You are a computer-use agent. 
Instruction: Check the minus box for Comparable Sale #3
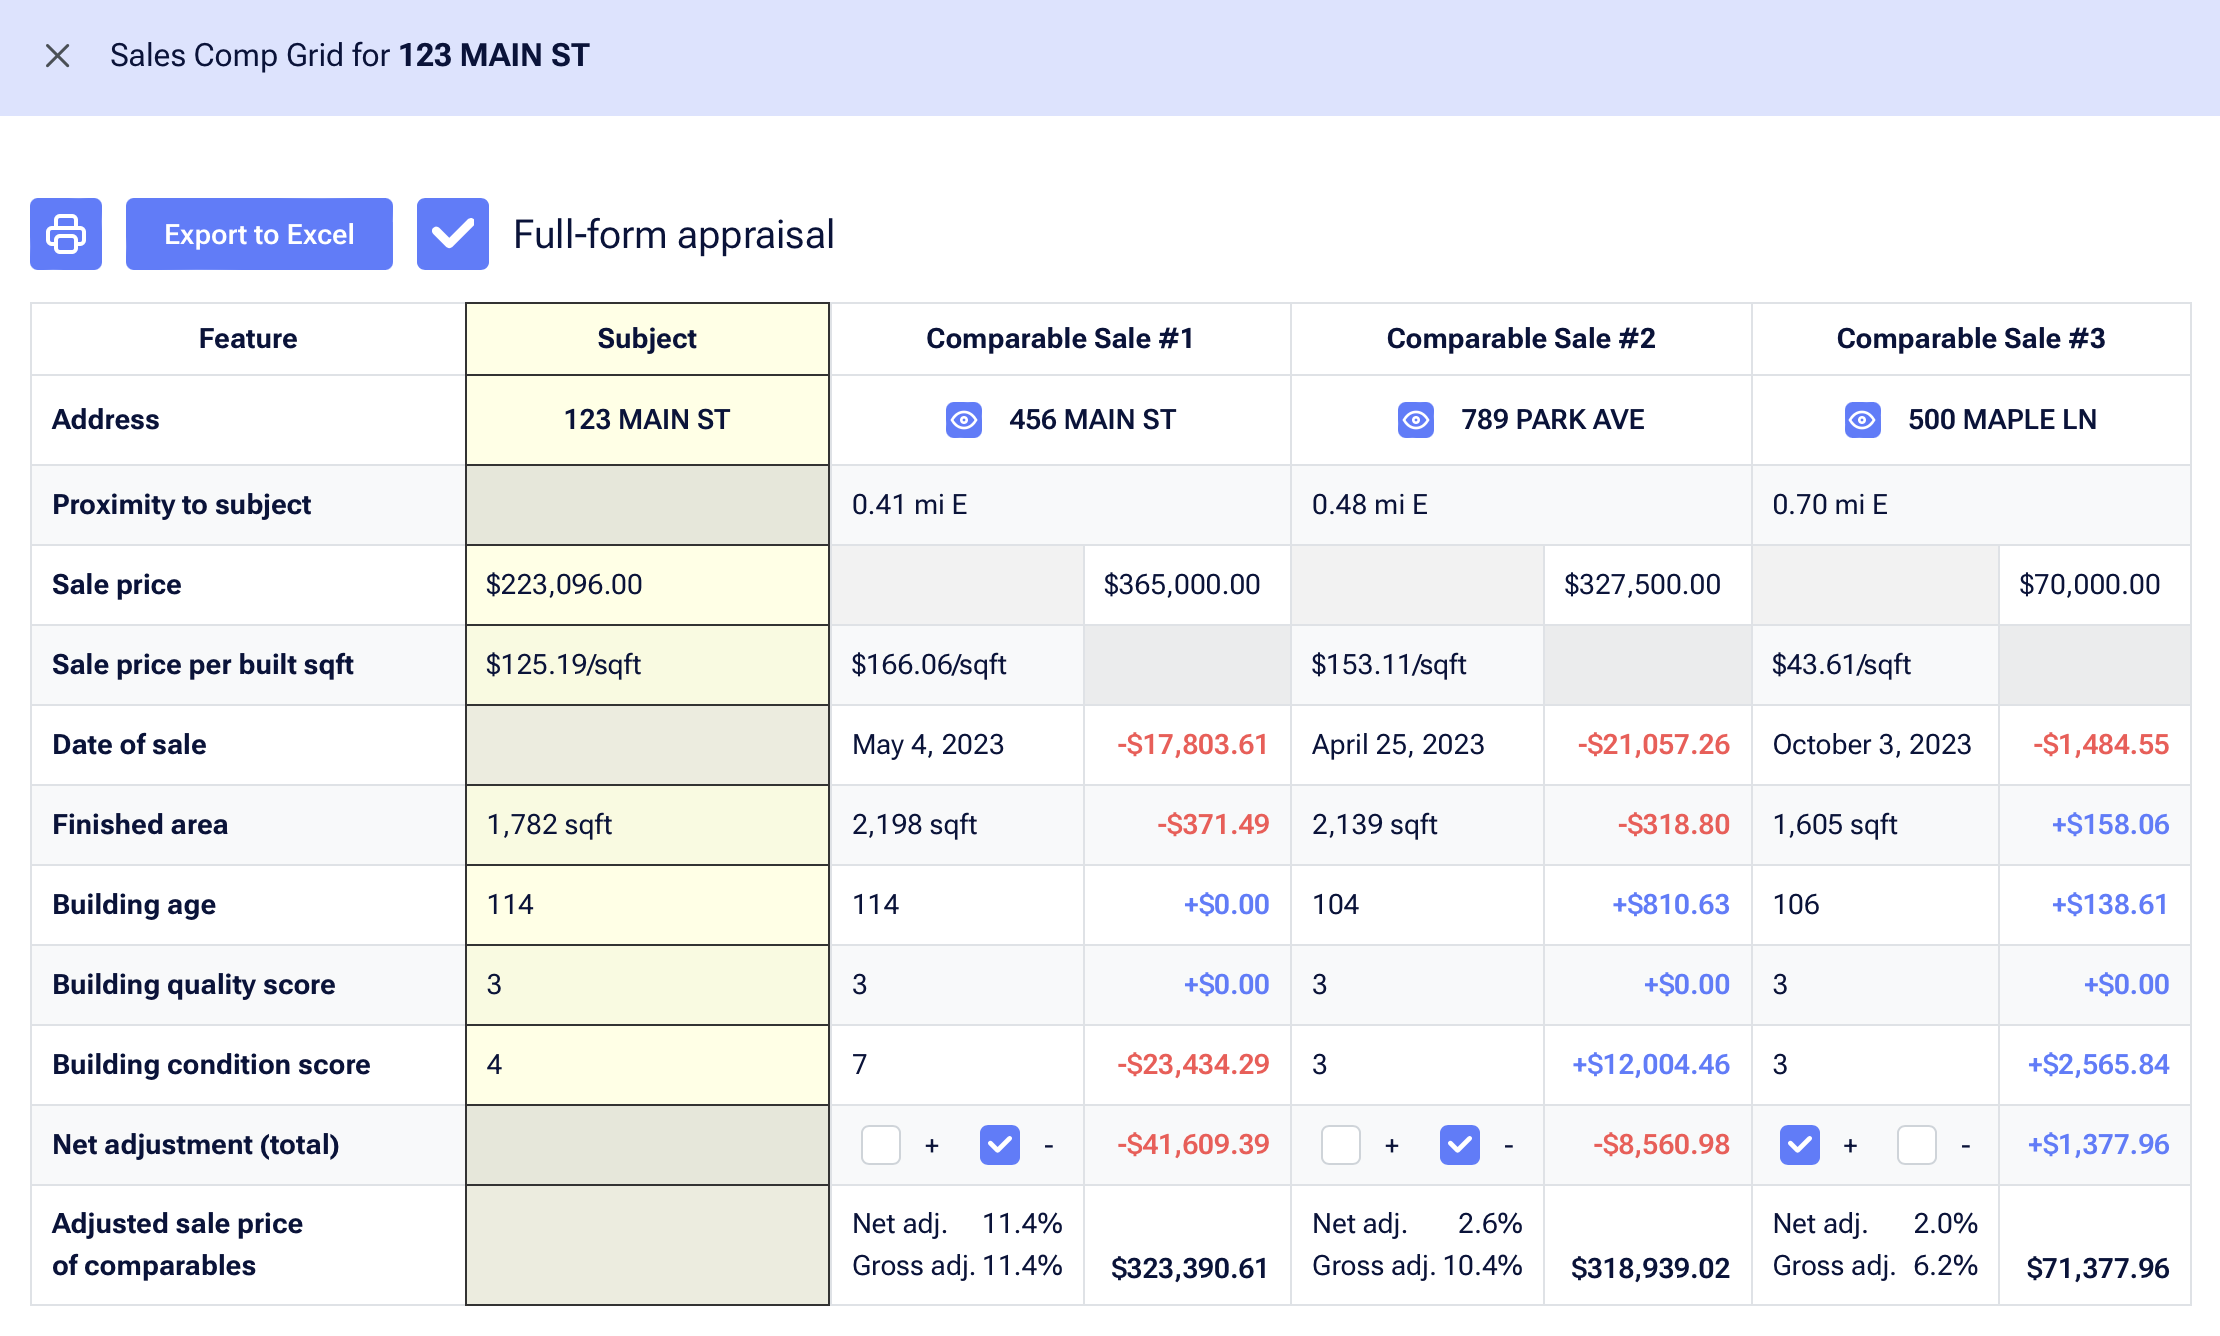pyautogui.click(x=1917, y=1145)
